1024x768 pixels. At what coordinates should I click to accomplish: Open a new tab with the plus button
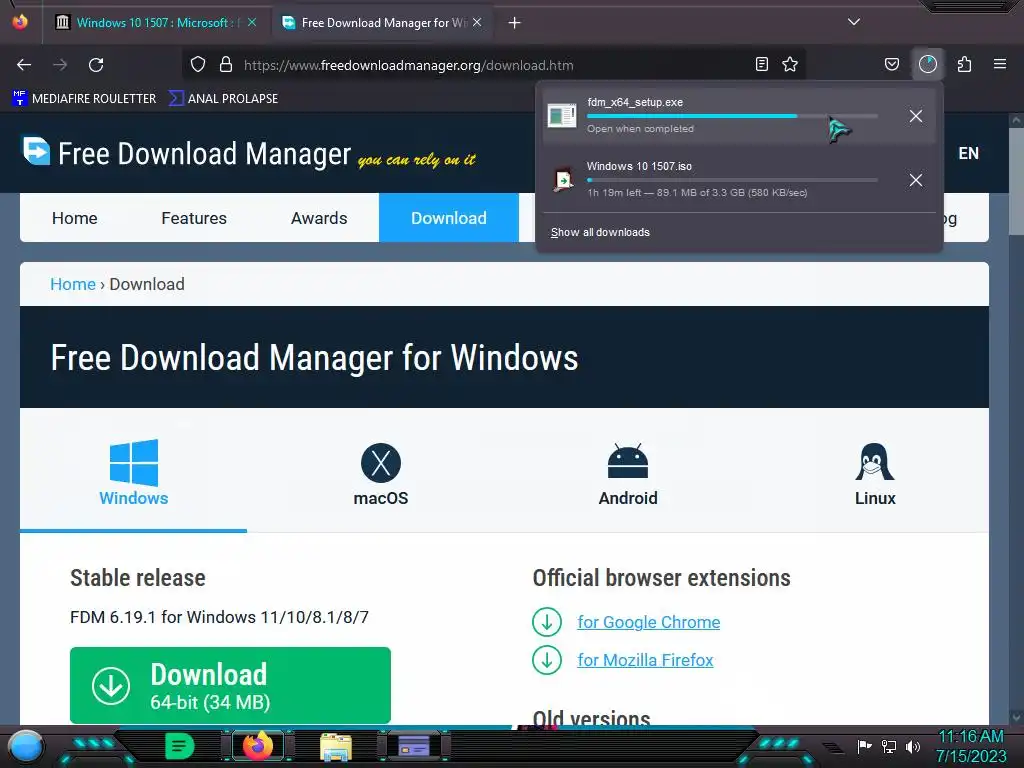pos(515,23)
